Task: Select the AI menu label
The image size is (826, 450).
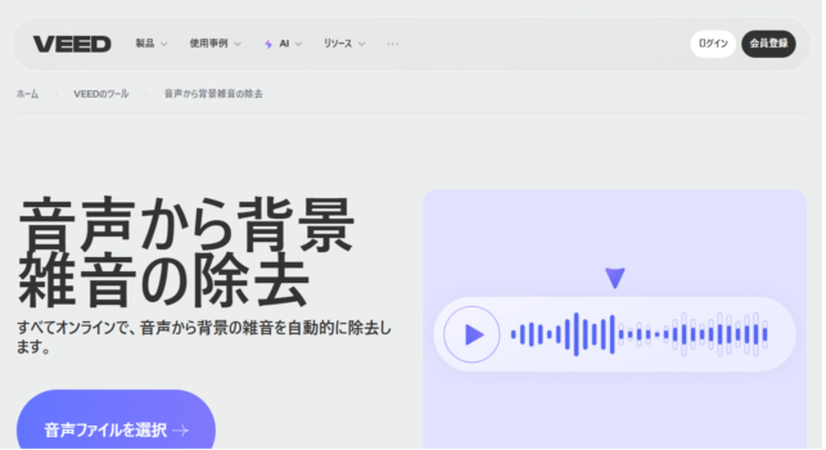Action: 284,44
